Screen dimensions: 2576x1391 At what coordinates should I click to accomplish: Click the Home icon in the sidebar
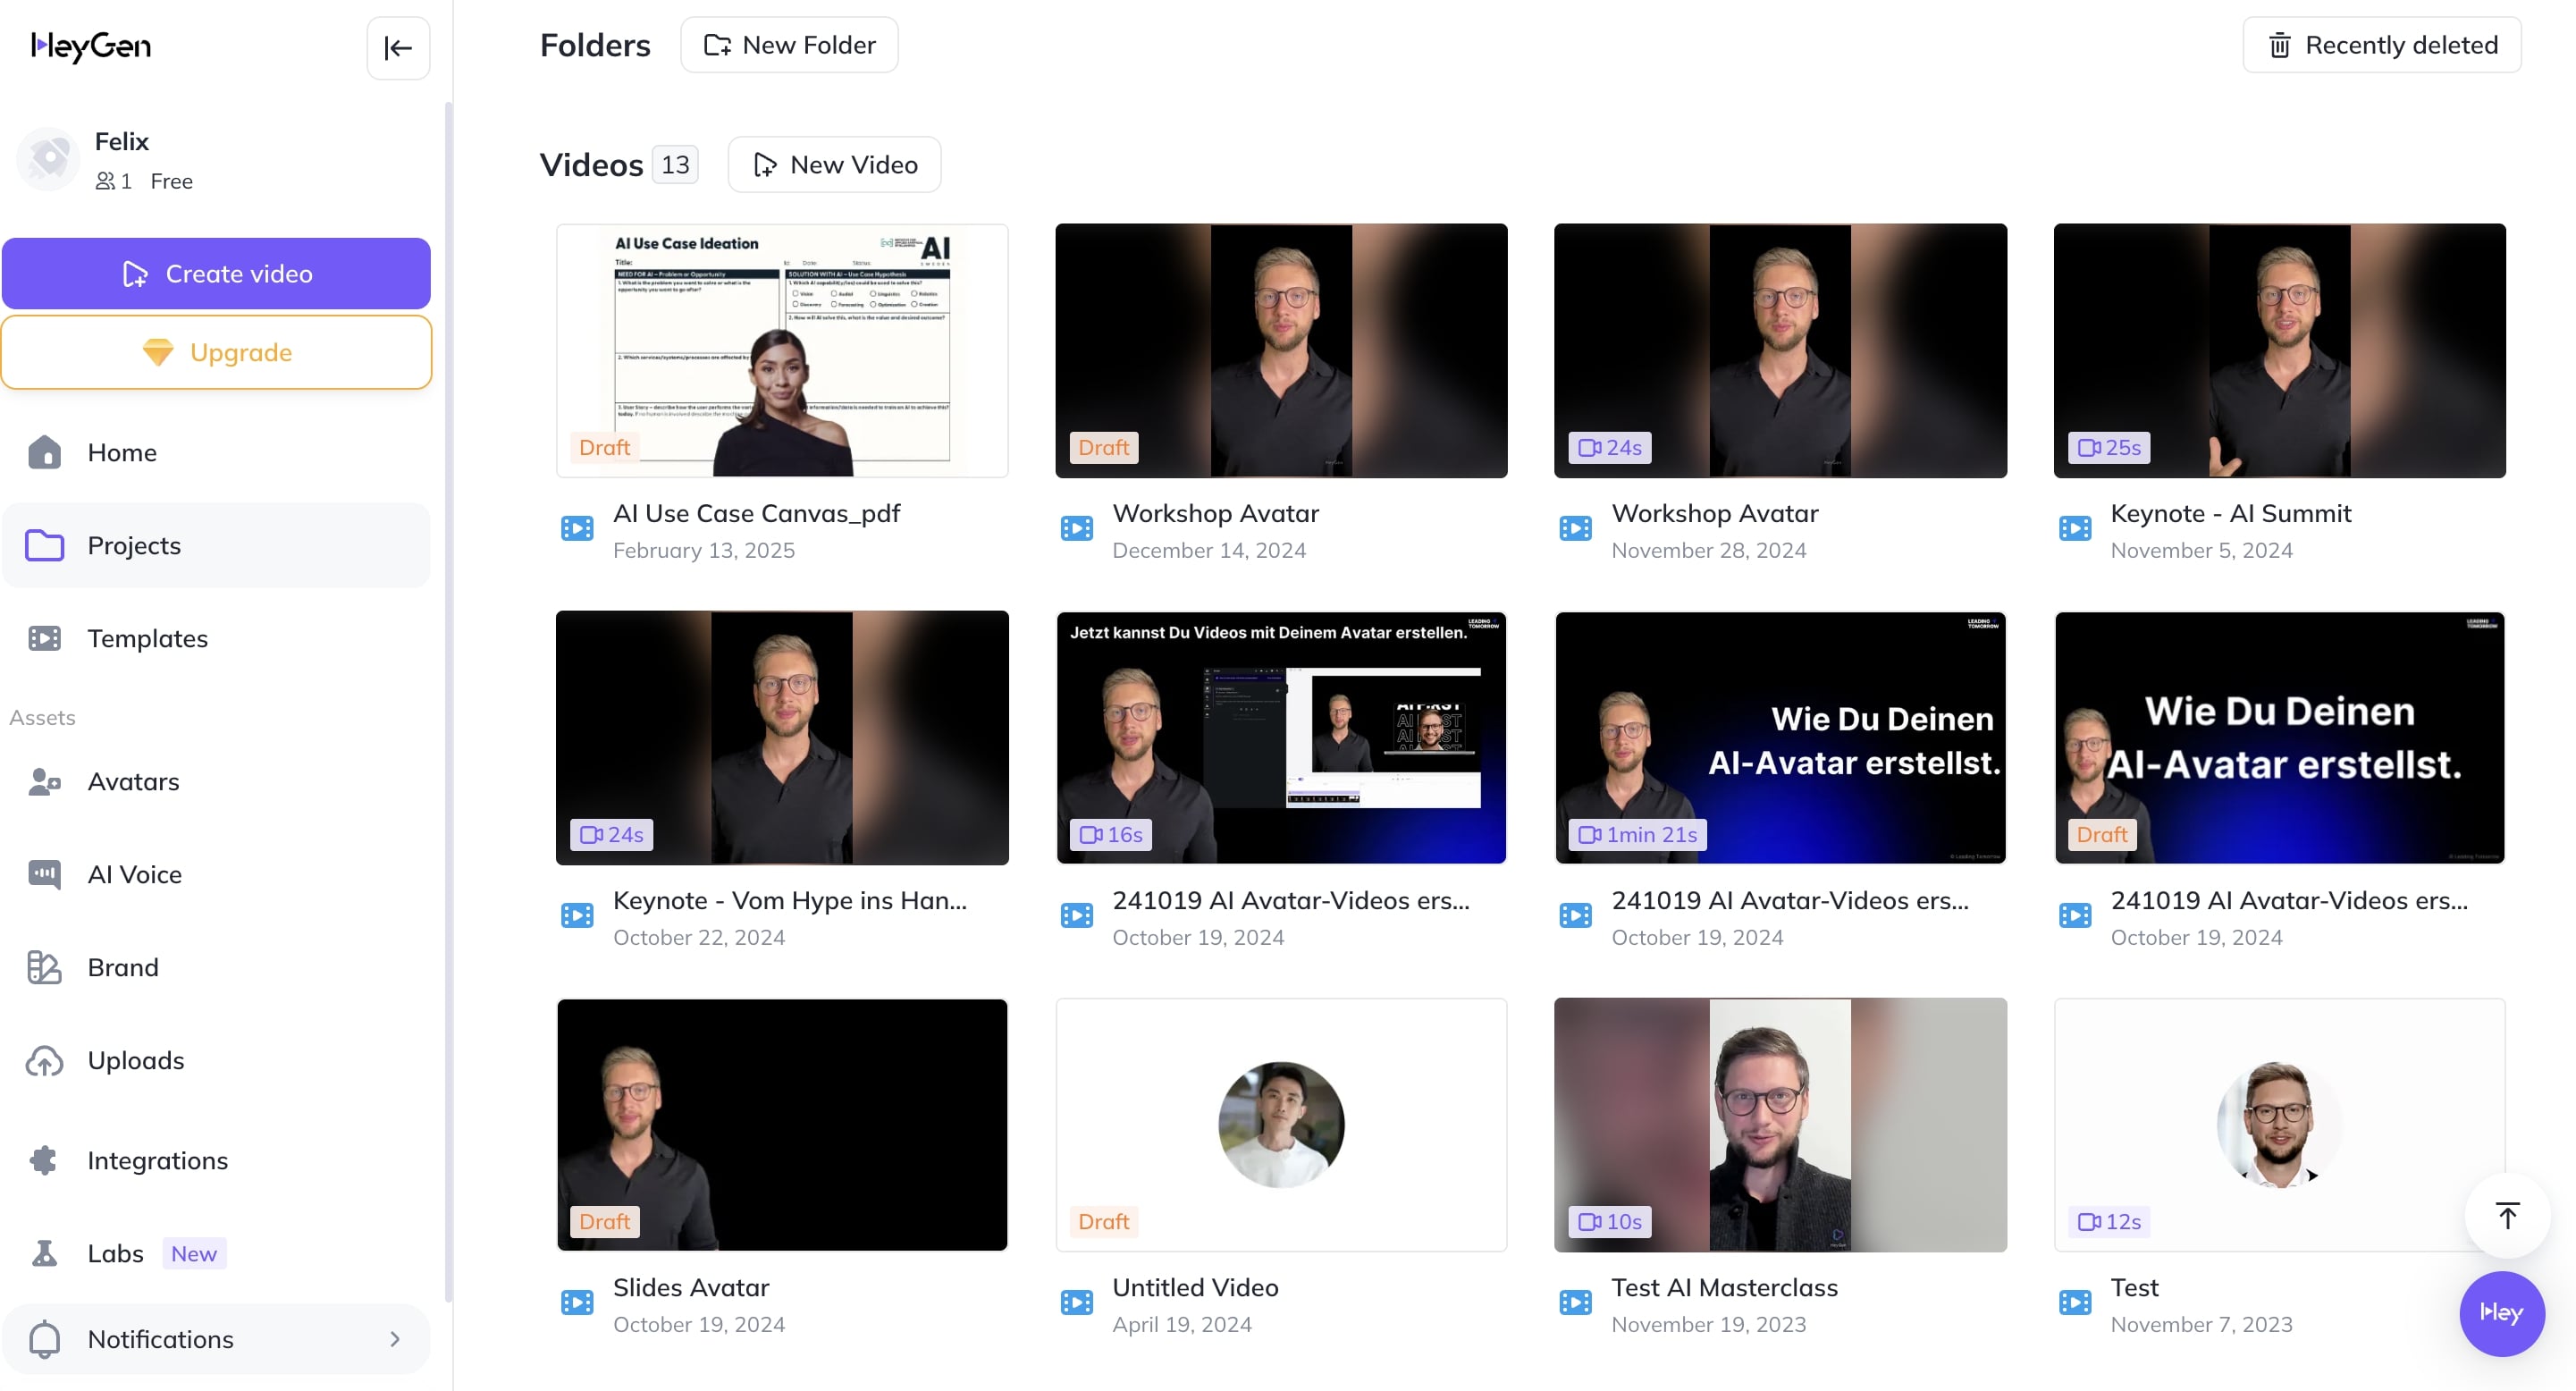(x=45, y=452)
